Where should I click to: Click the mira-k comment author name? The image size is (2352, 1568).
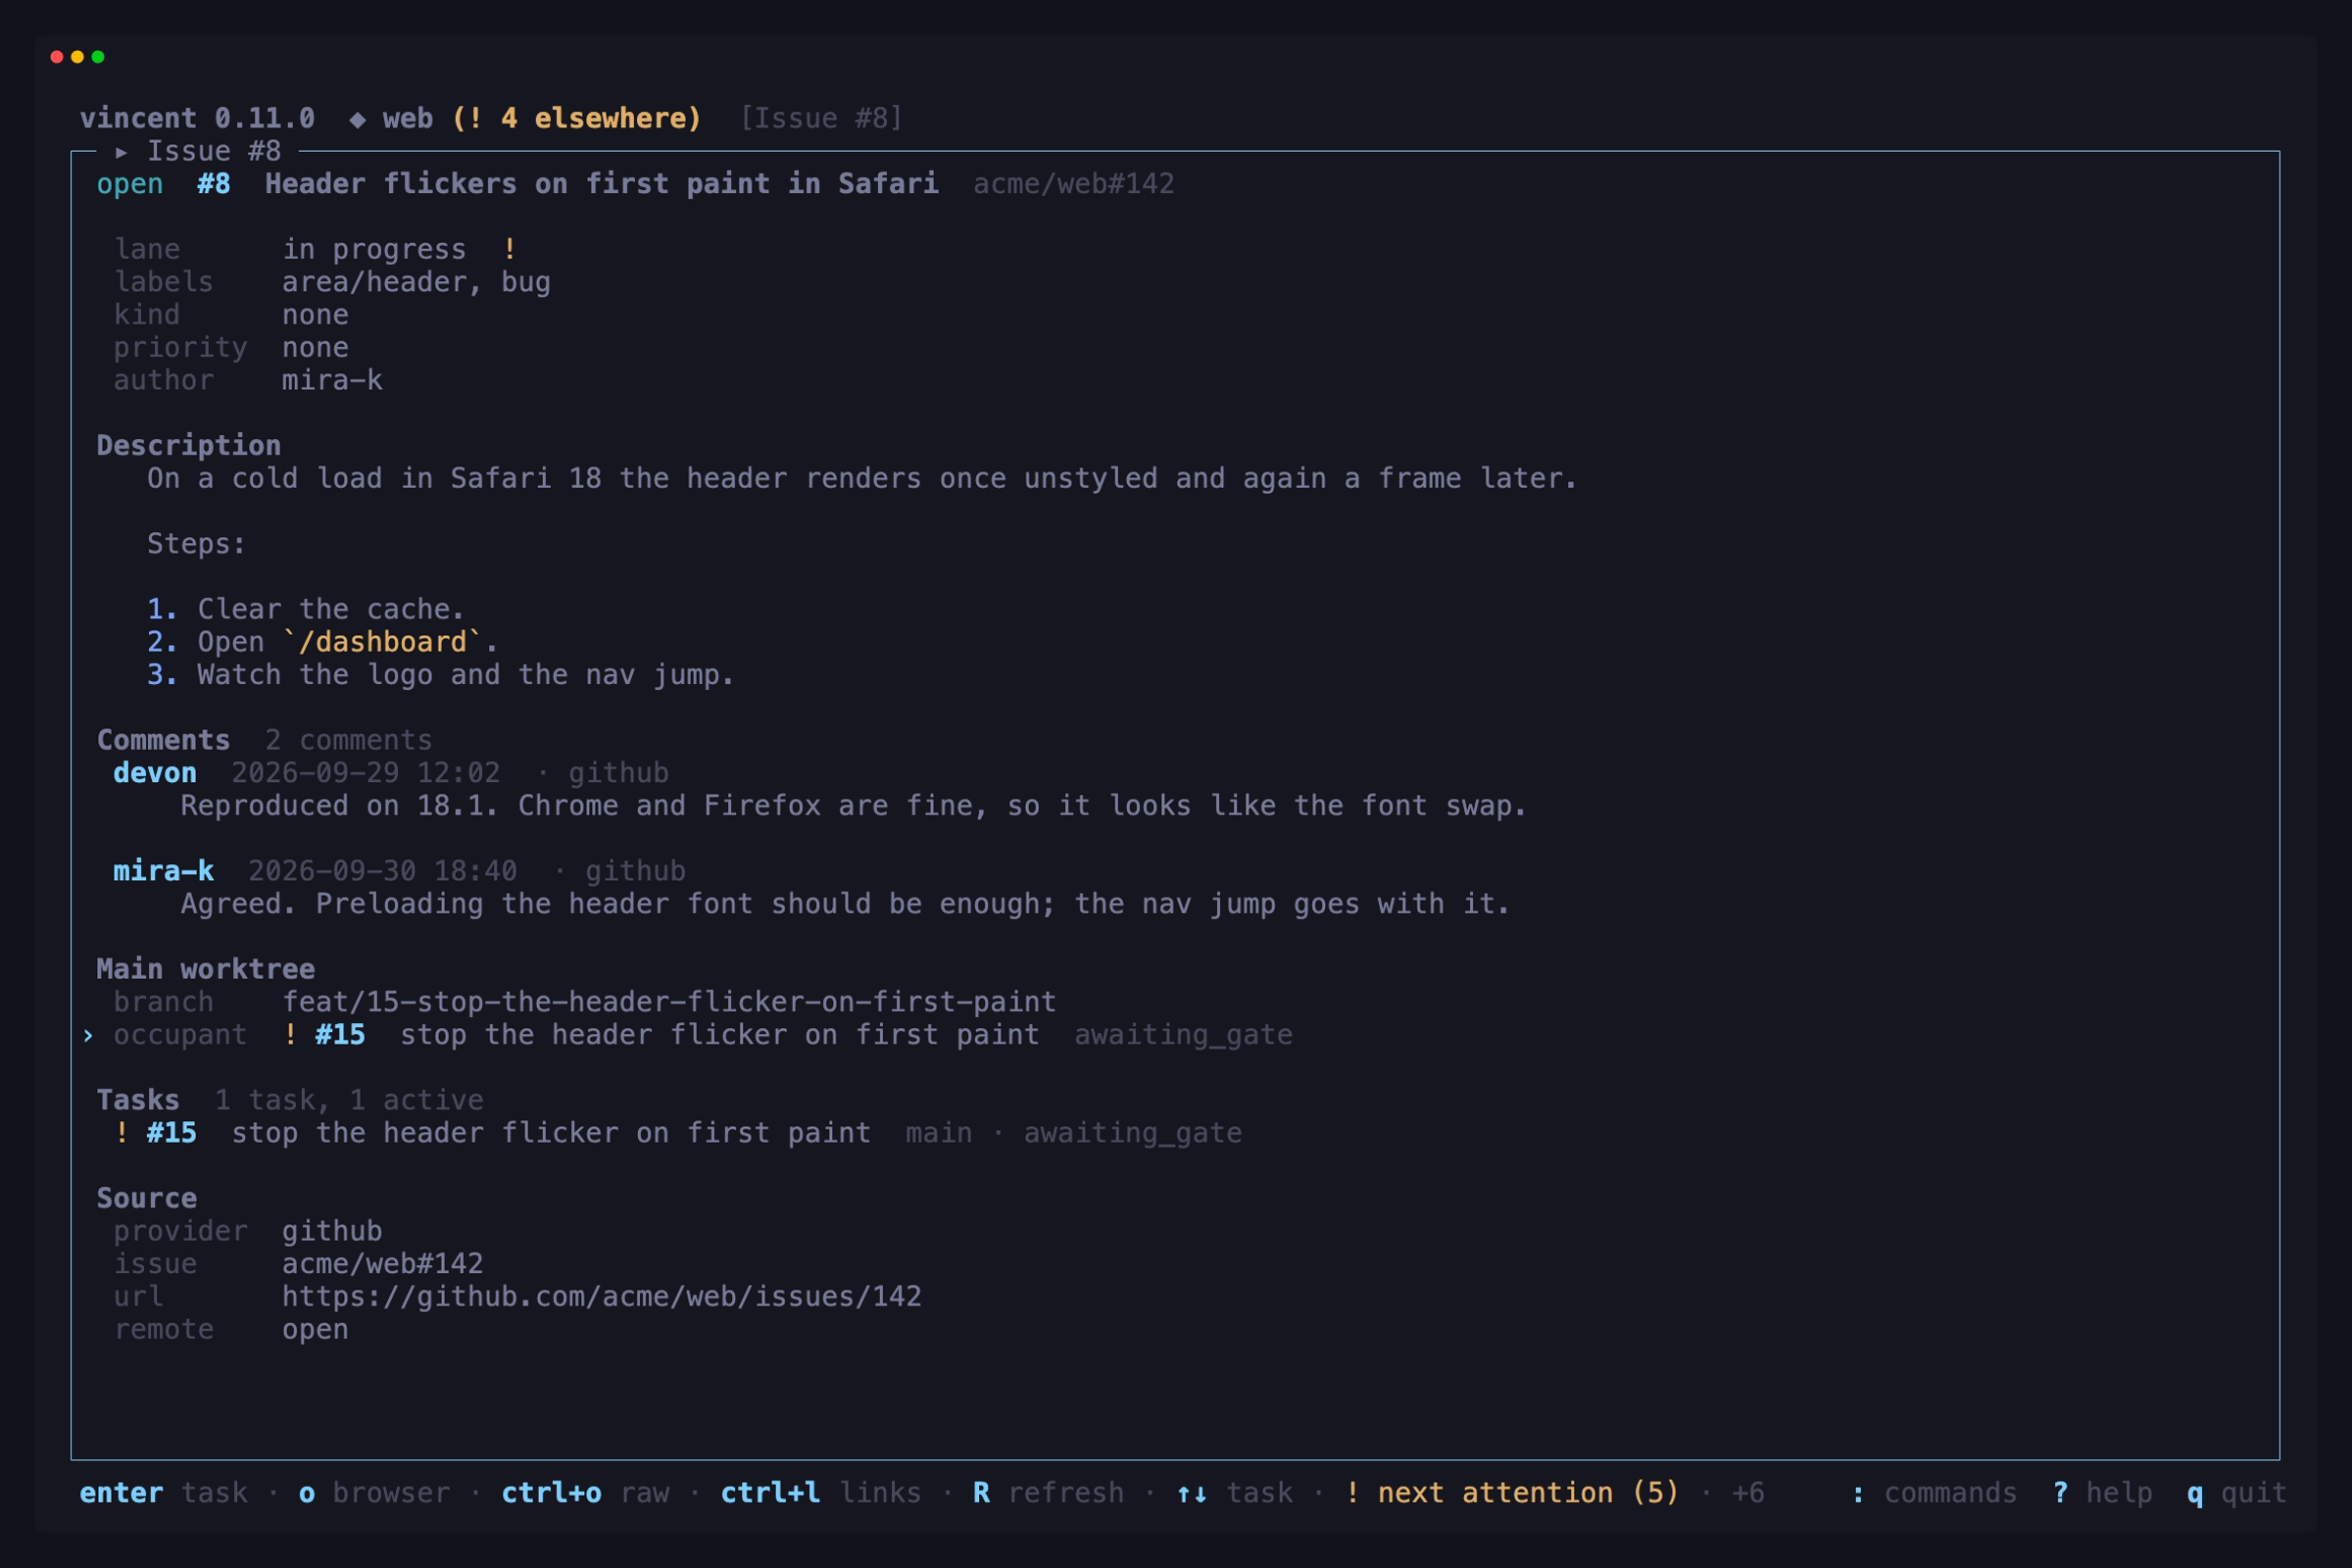tap(163, 871)
